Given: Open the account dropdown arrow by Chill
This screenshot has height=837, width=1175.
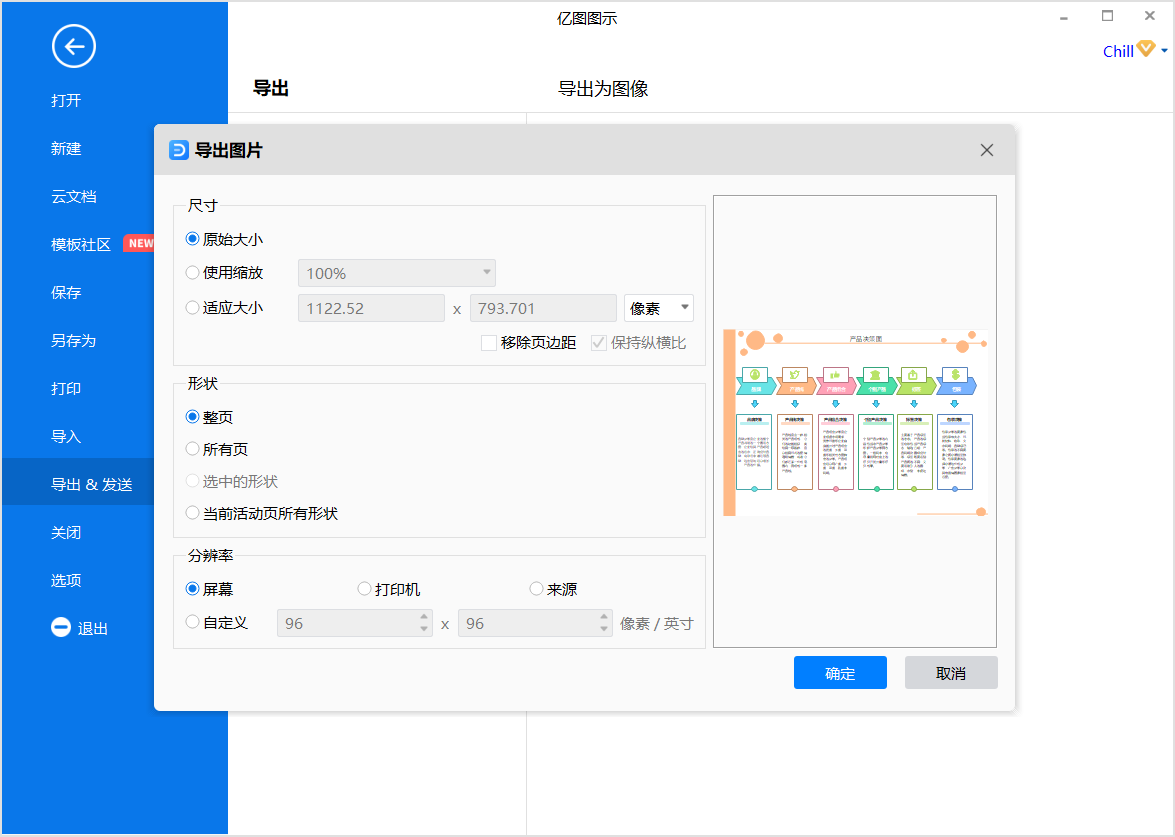Looking at the screenshot, I should 1164,50.
